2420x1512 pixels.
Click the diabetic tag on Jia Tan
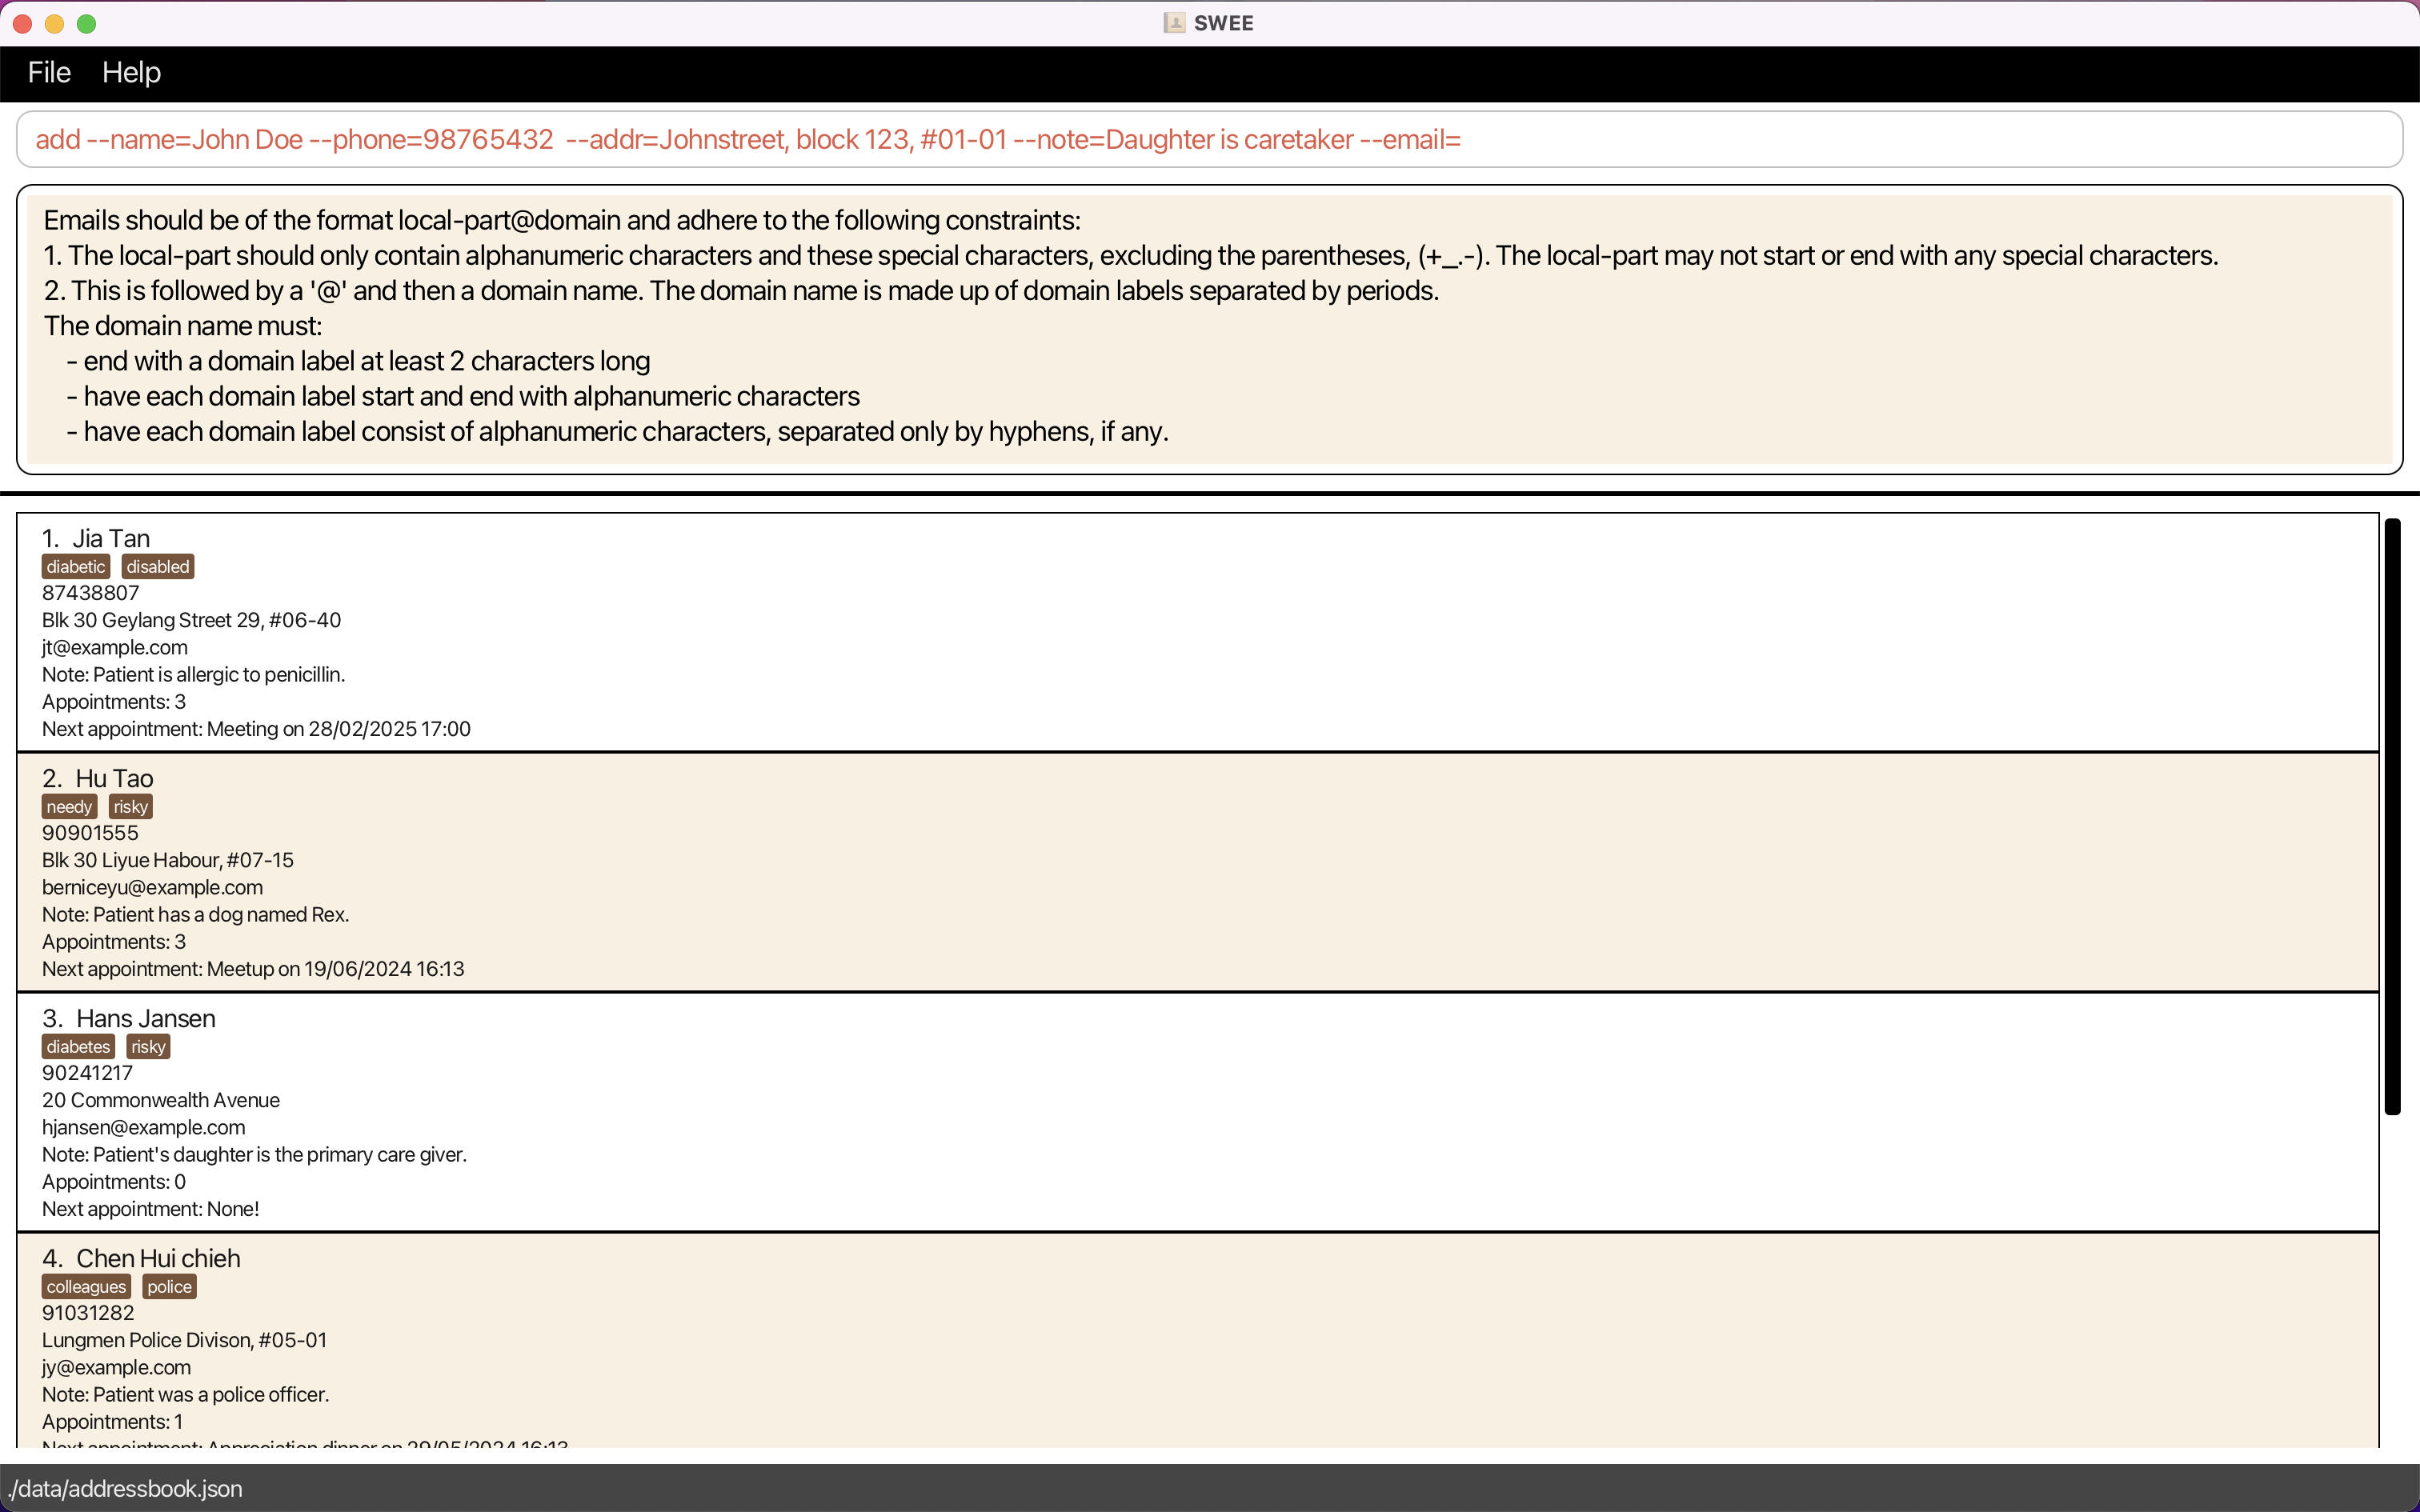point(76,567)
